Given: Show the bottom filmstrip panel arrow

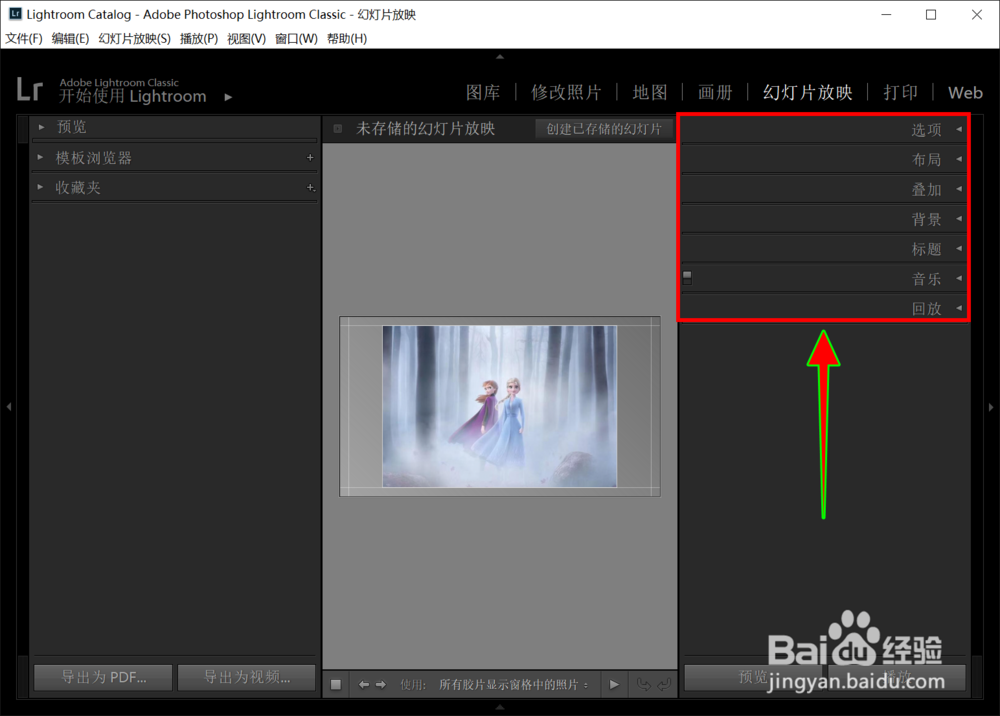Looking at the screenshot, I should click(500, 706).
